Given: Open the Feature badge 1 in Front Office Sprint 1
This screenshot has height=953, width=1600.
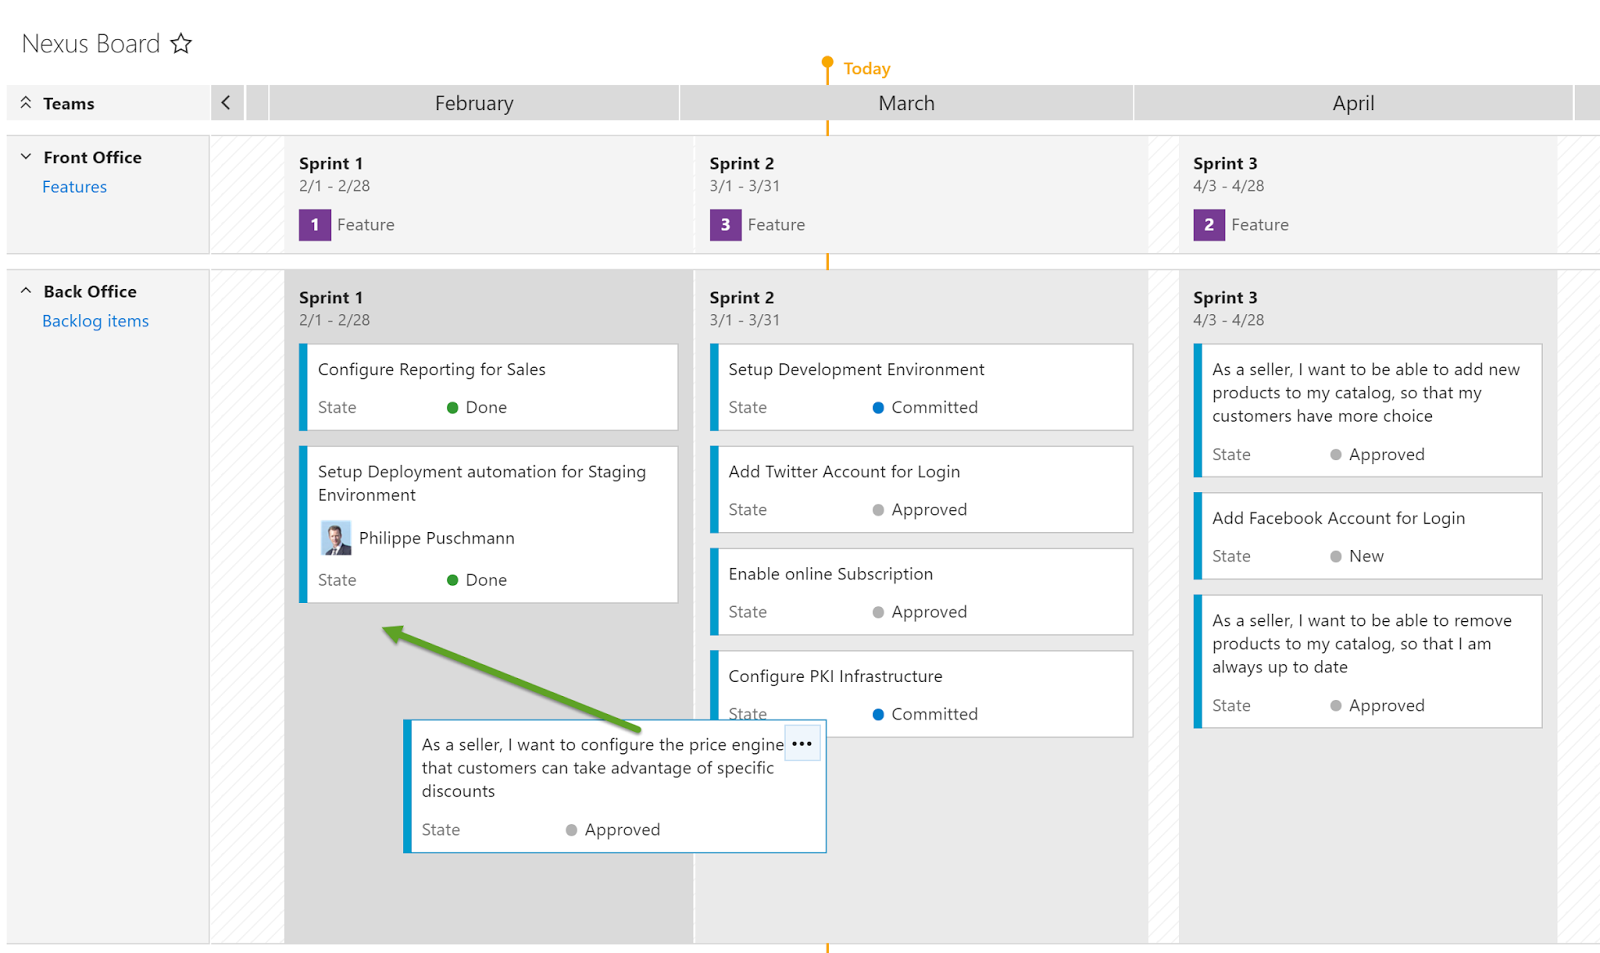Looking at the screenshot, I should 314,224.
